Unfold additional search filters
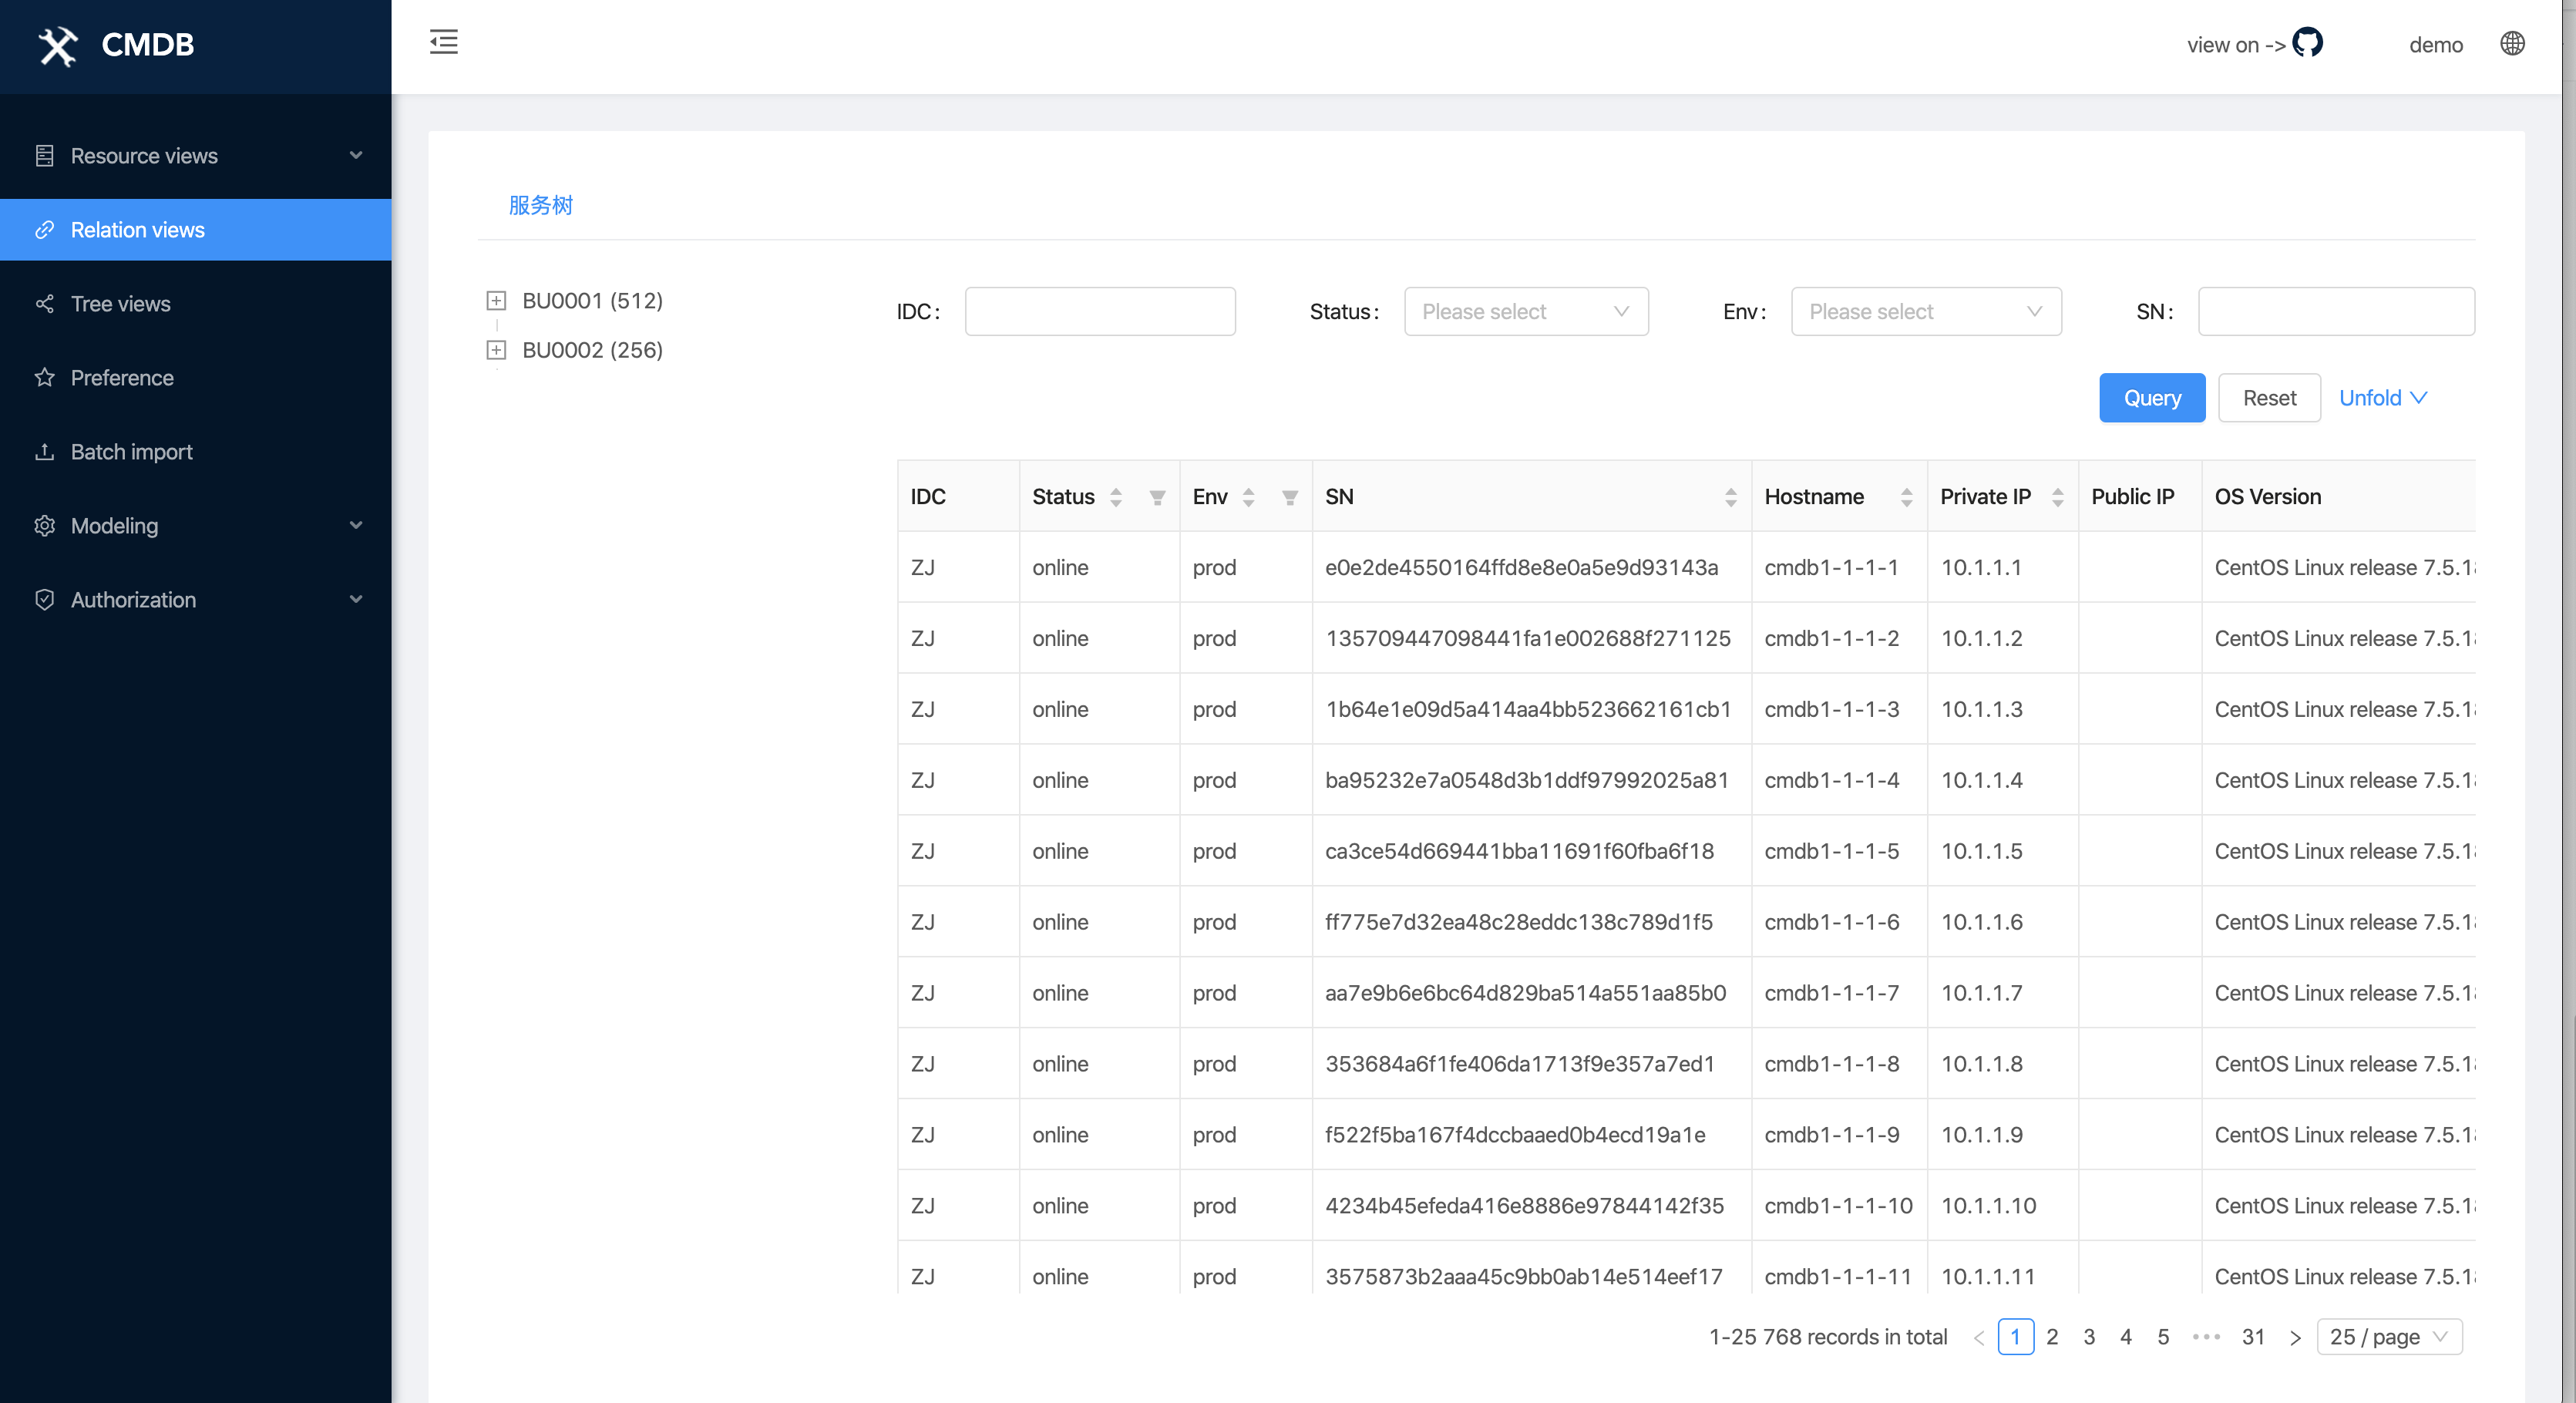The width and height of the screenshot is (2576, 1403). click(2382, 398)
